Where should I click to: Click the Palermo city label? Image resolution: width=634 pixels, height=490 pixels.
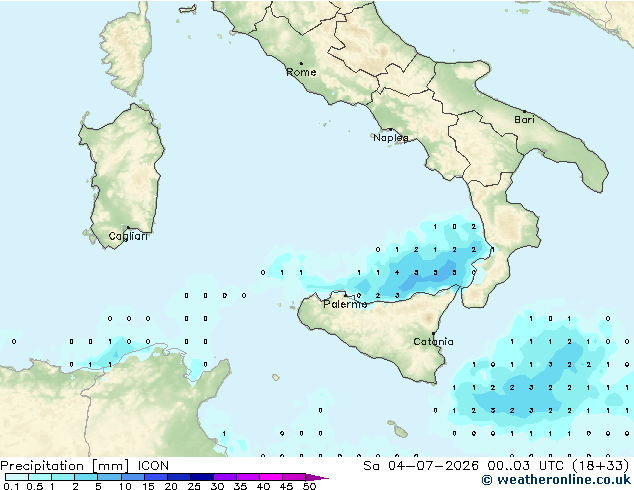tap(345, 304)
